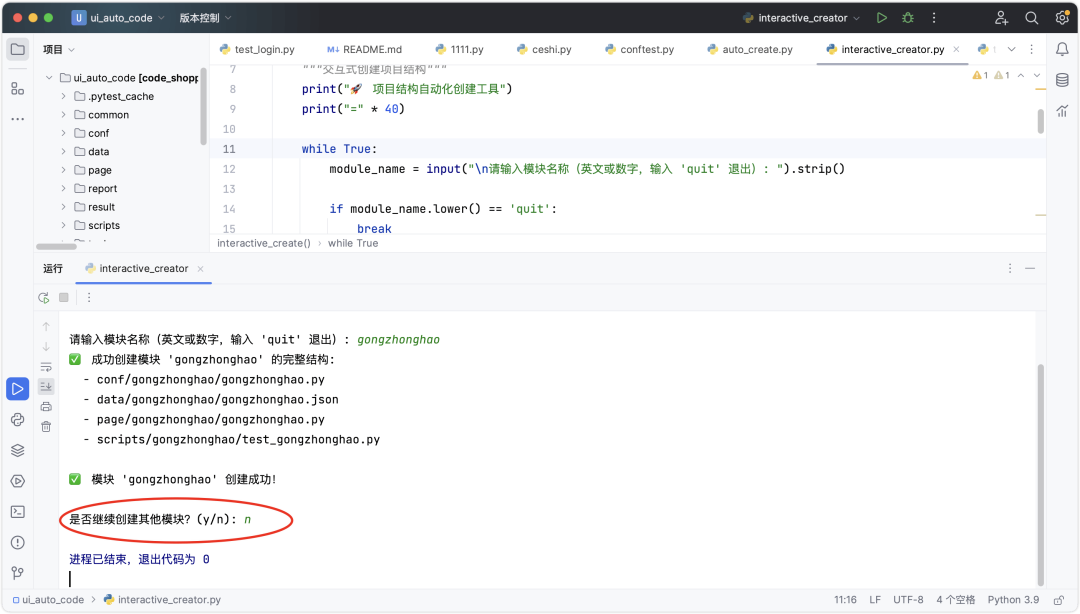The height and width of the screenshot is (614, 1080).
Task: Click the project tree horizontal scrollbar
Action: (x=56, y=247)
